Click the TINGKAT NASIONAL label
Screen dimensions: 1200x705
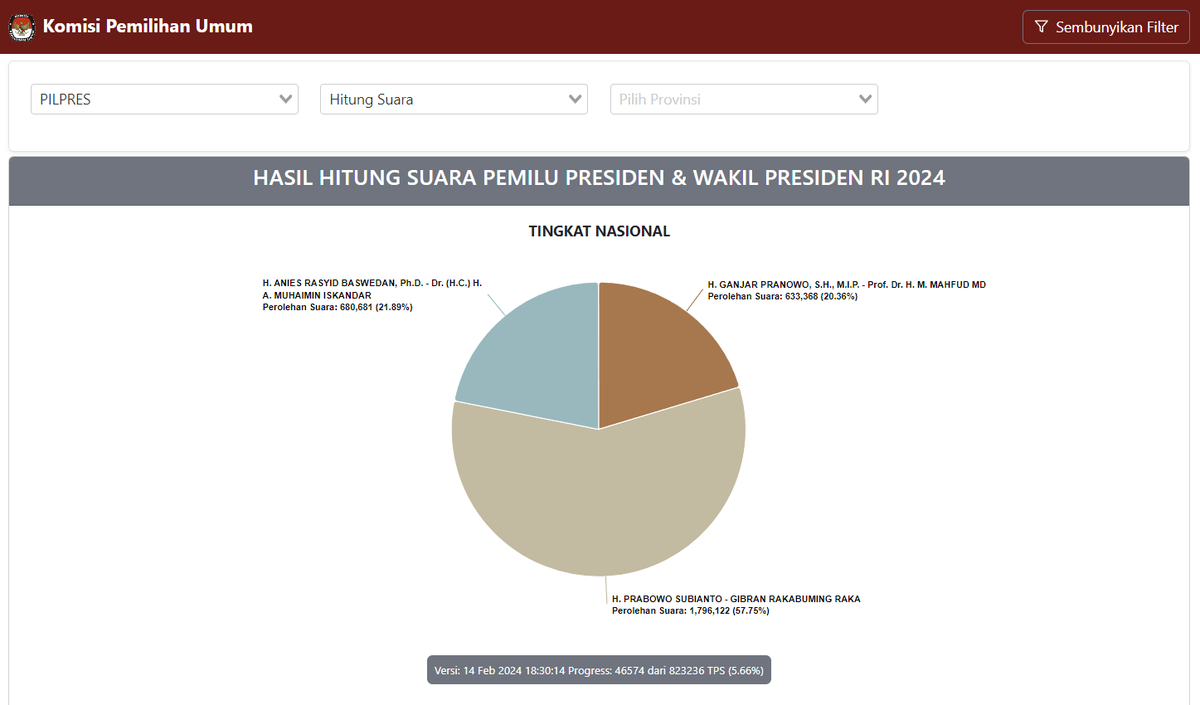[599, 231]
